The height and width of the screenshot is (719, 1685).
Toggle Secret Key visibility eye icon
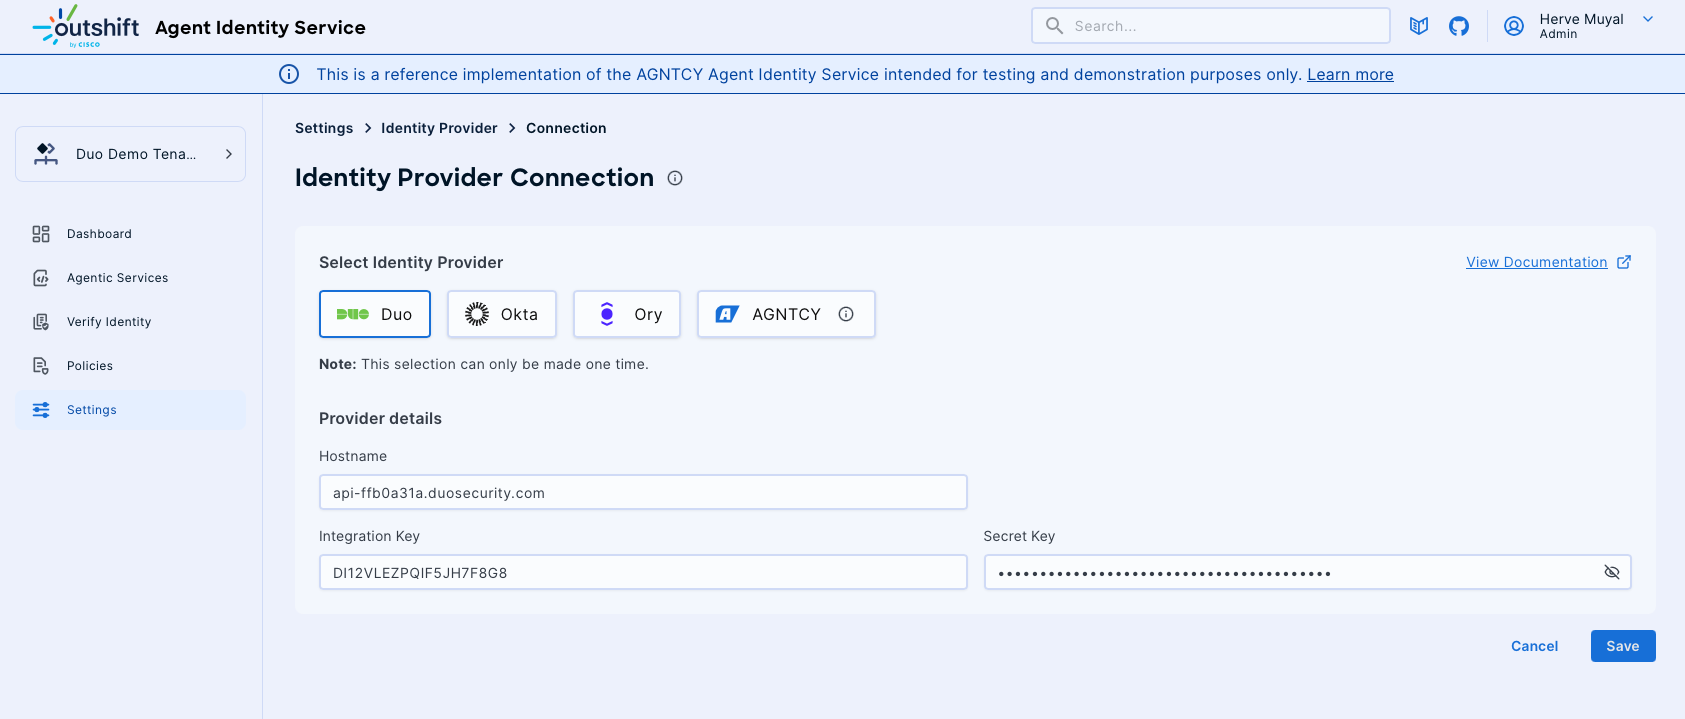[x=1612, y=572]
